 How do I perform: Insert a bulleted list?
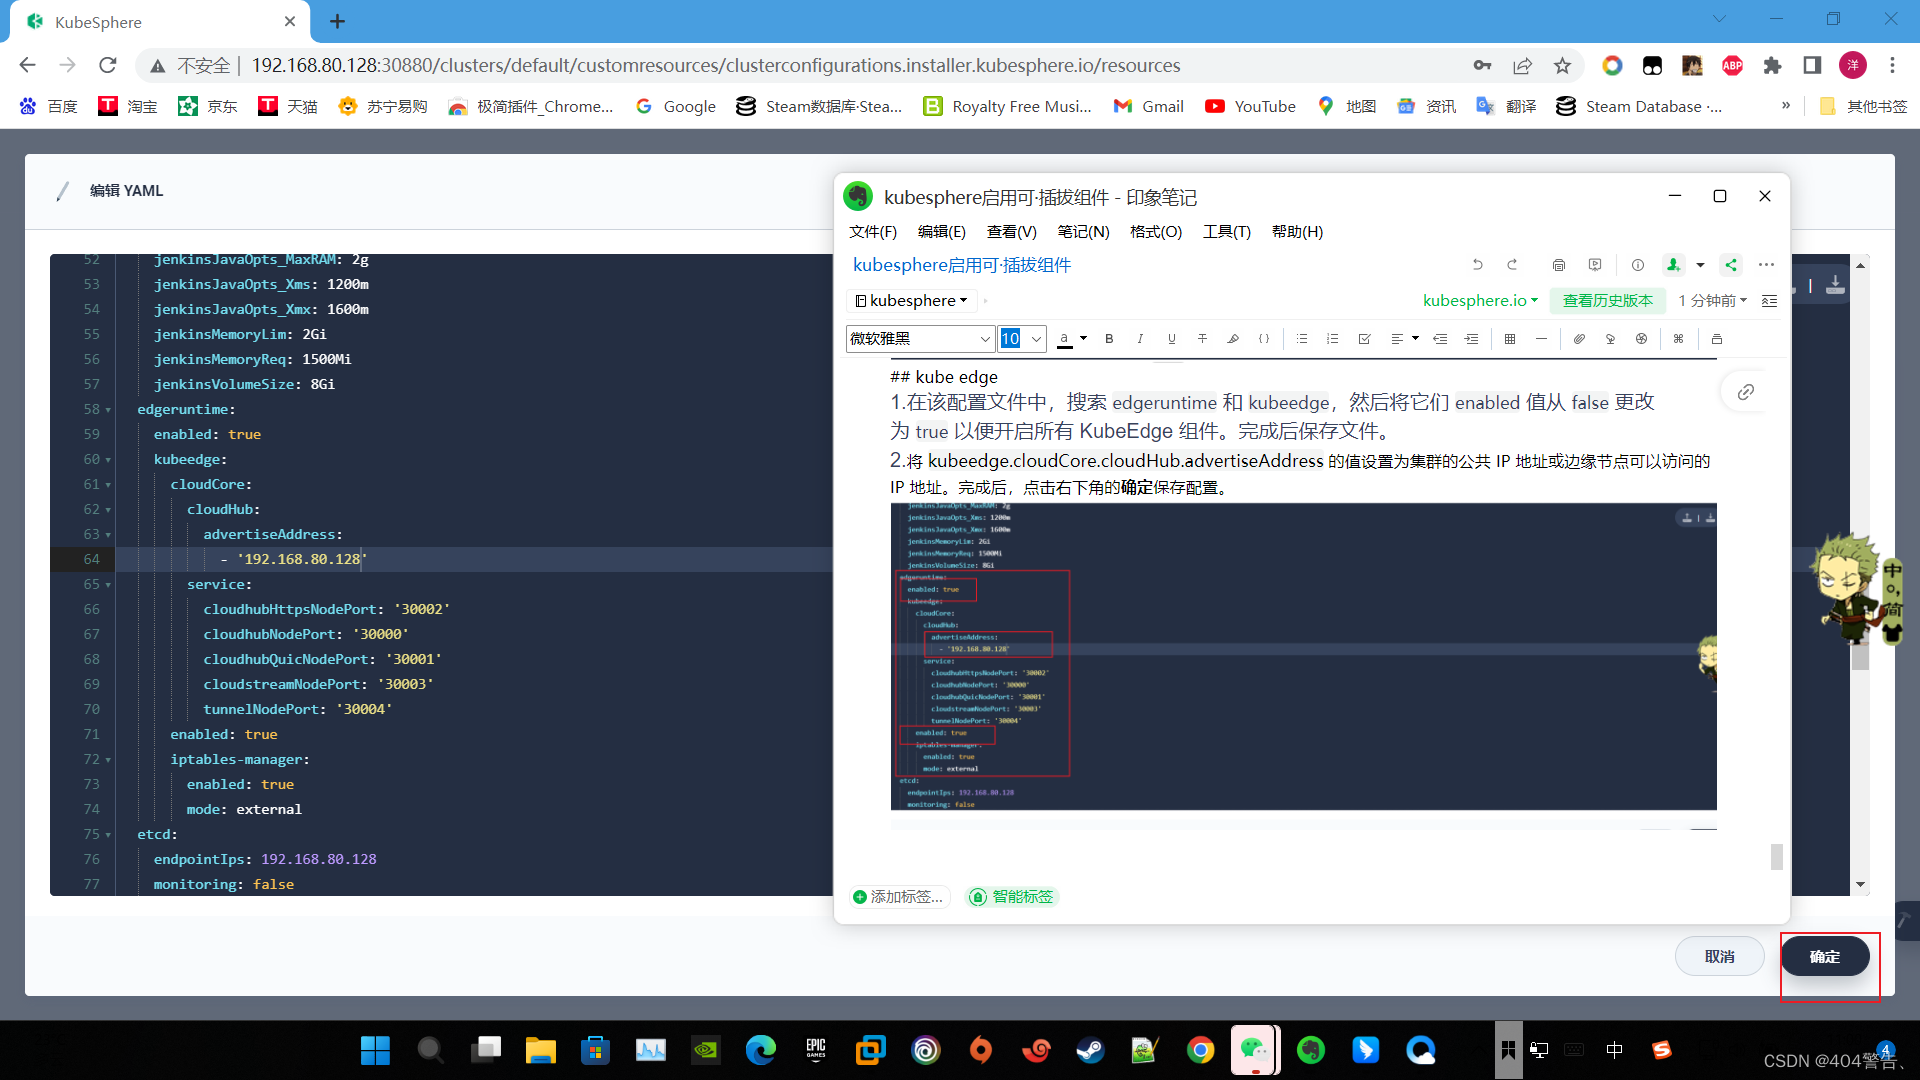(1302, 339)
